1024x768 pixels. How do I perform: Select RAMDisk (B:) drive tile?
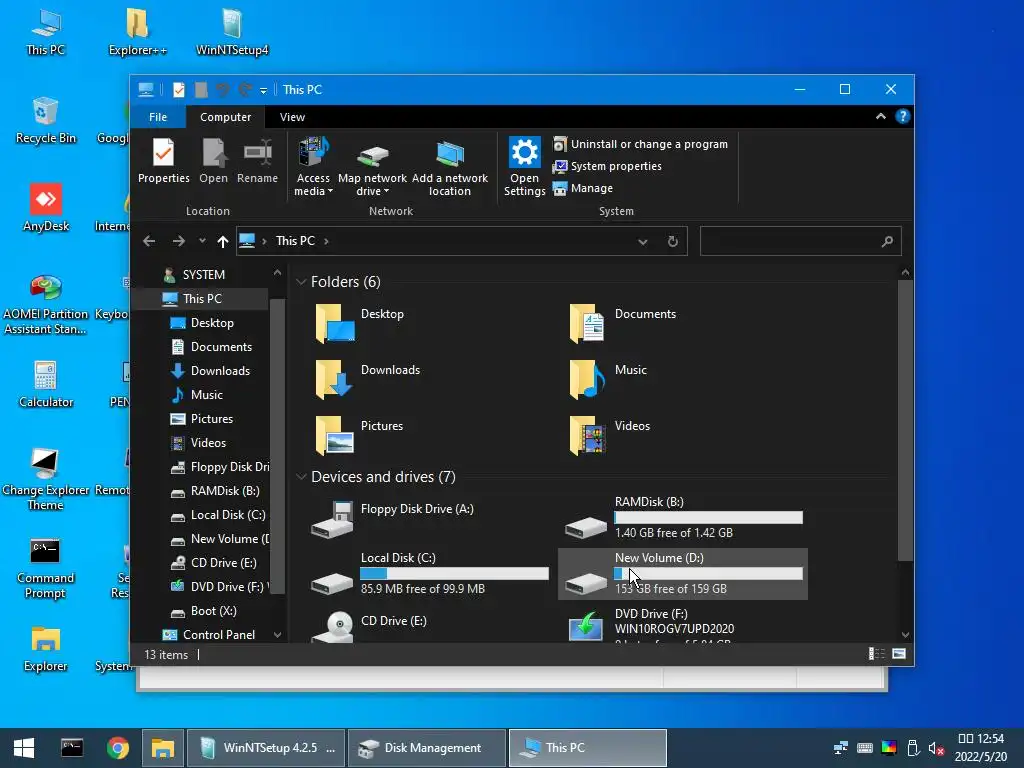683,517
